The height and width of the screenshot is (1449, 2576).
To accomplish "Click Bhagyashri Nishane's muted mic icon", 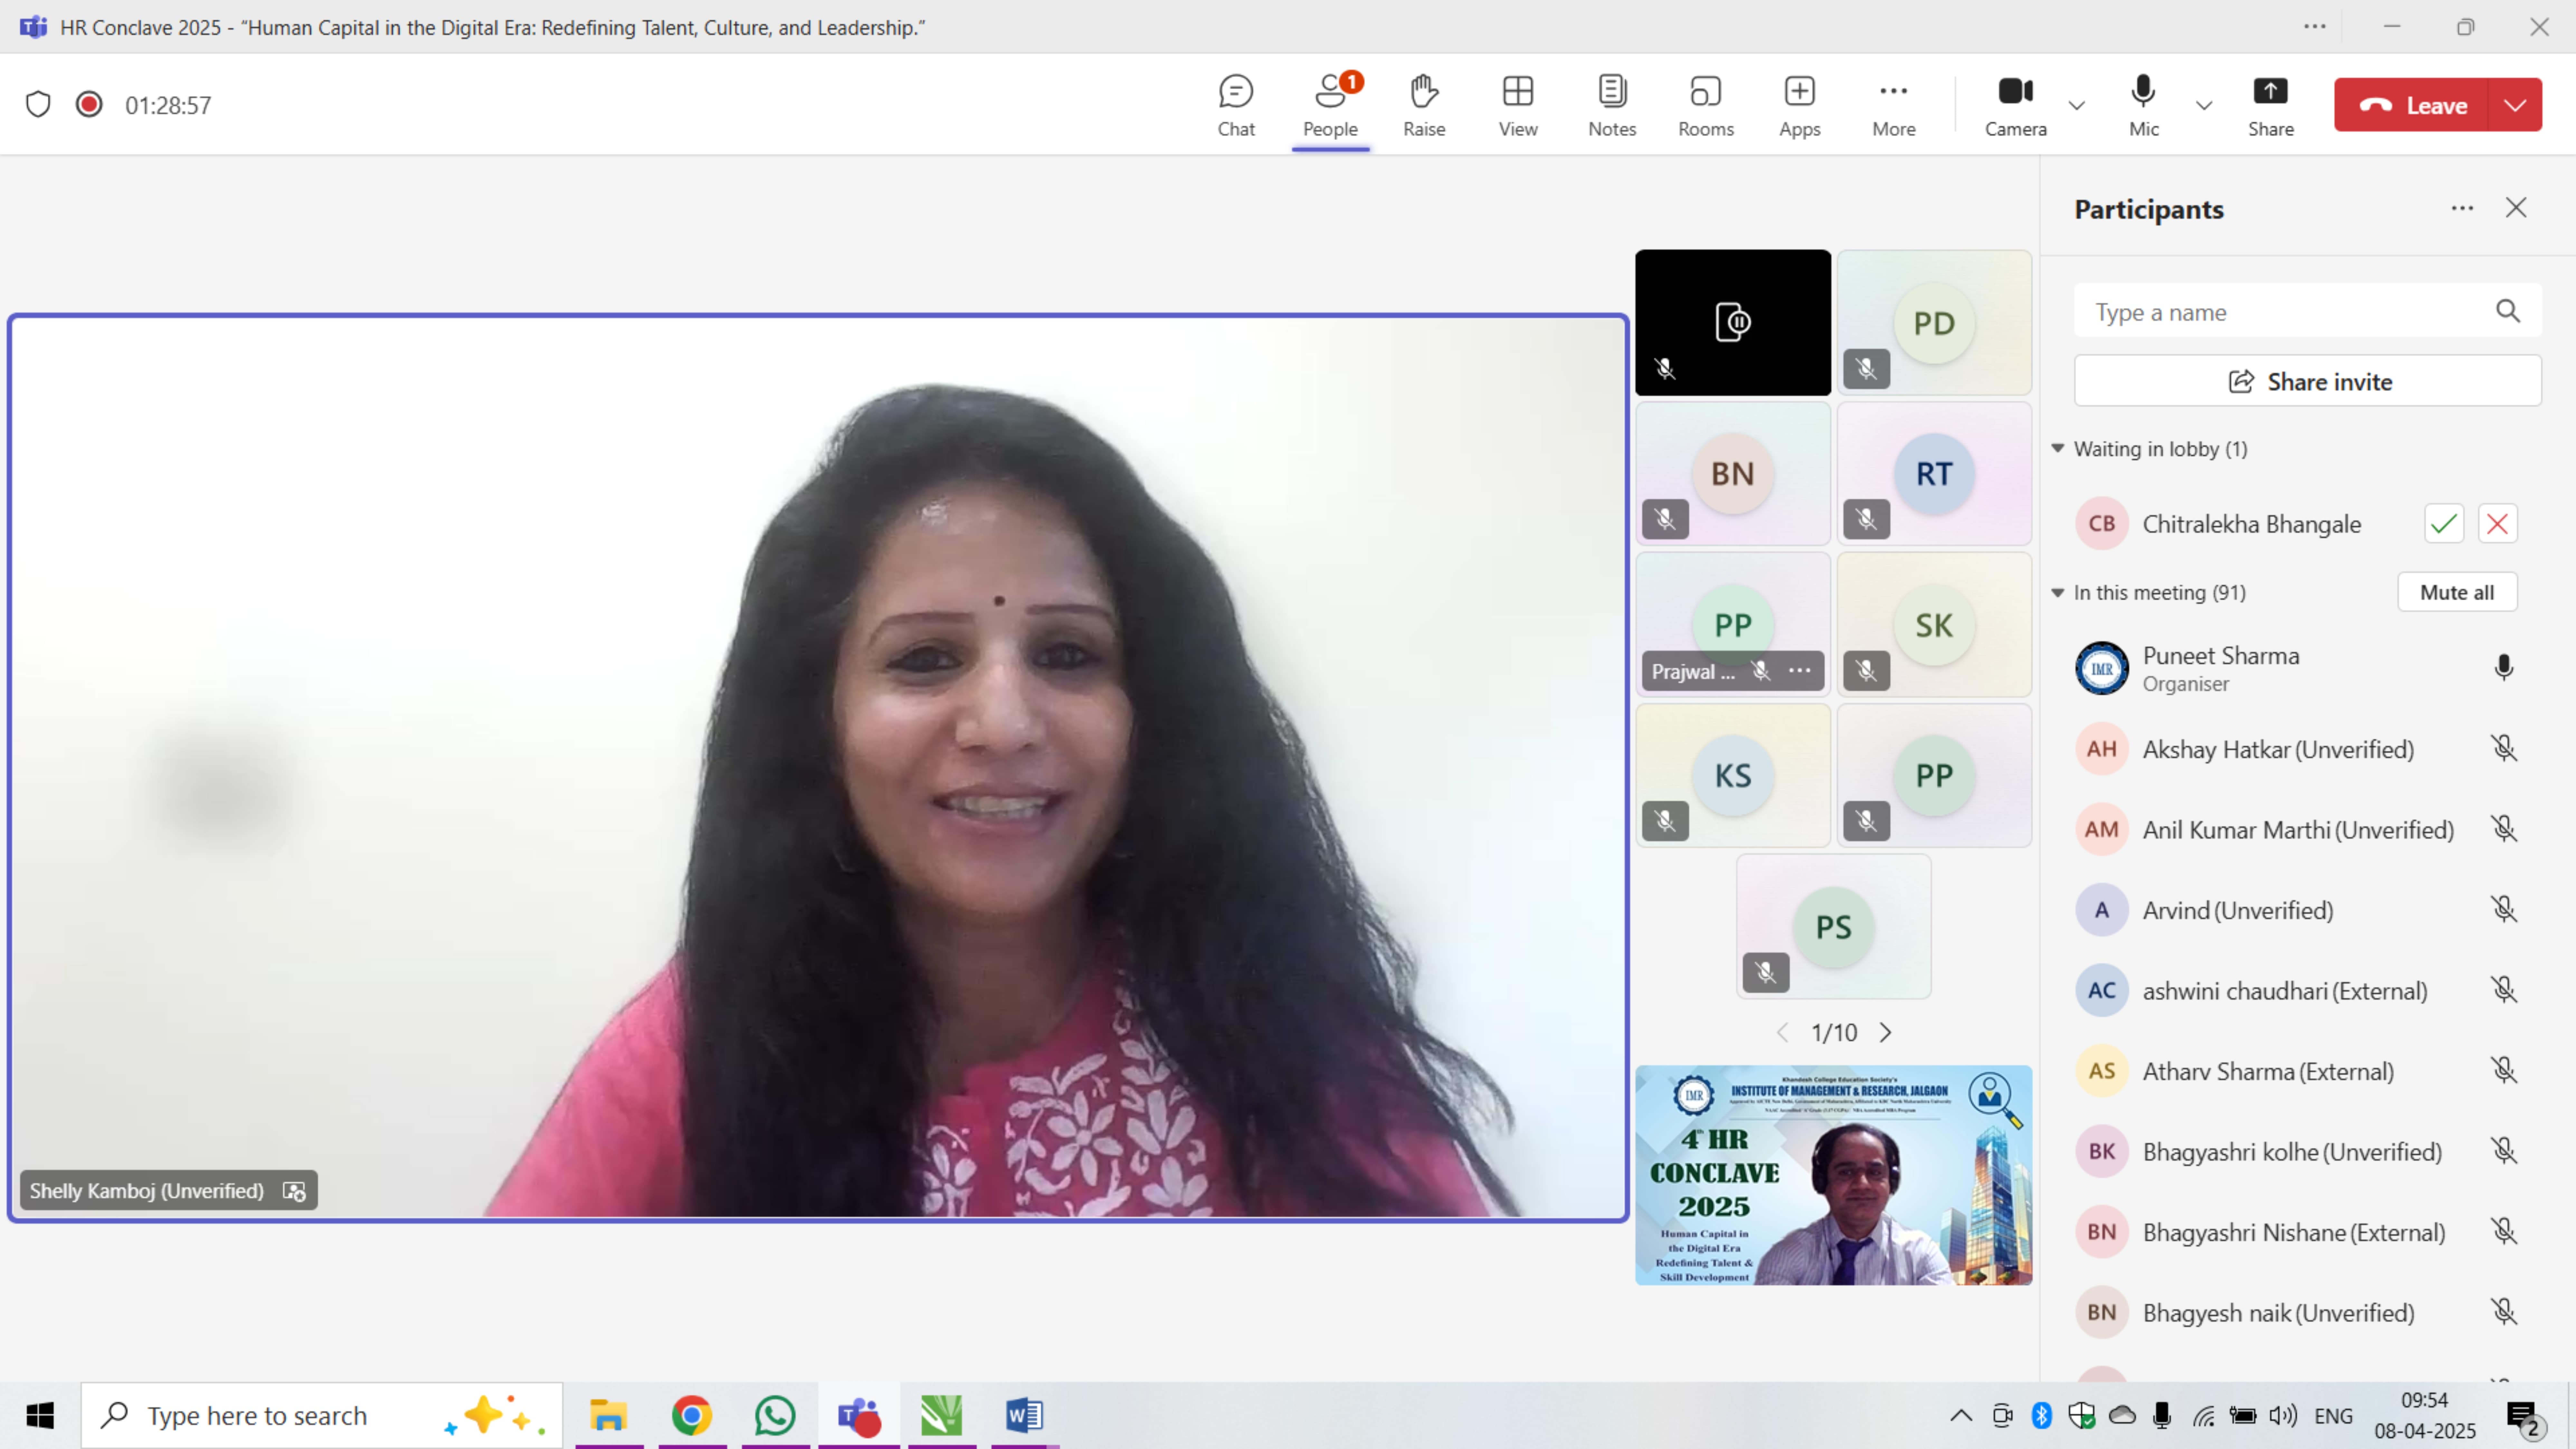I will 2503,1231.
